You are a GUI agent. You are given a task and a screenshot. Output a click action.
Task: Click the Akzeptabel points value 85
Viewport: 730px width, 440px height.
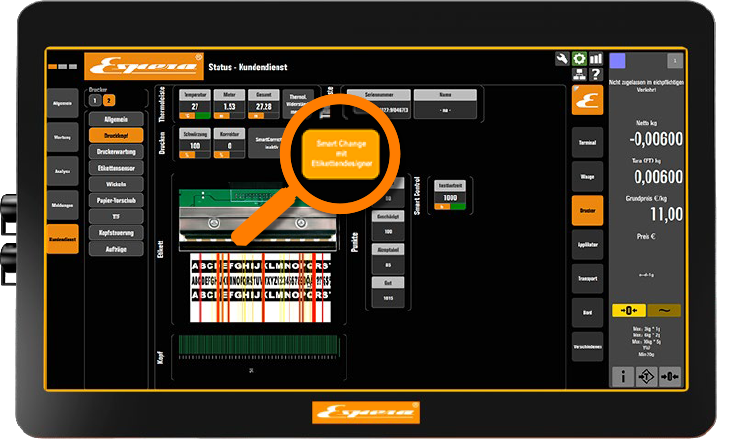point(388,260)
